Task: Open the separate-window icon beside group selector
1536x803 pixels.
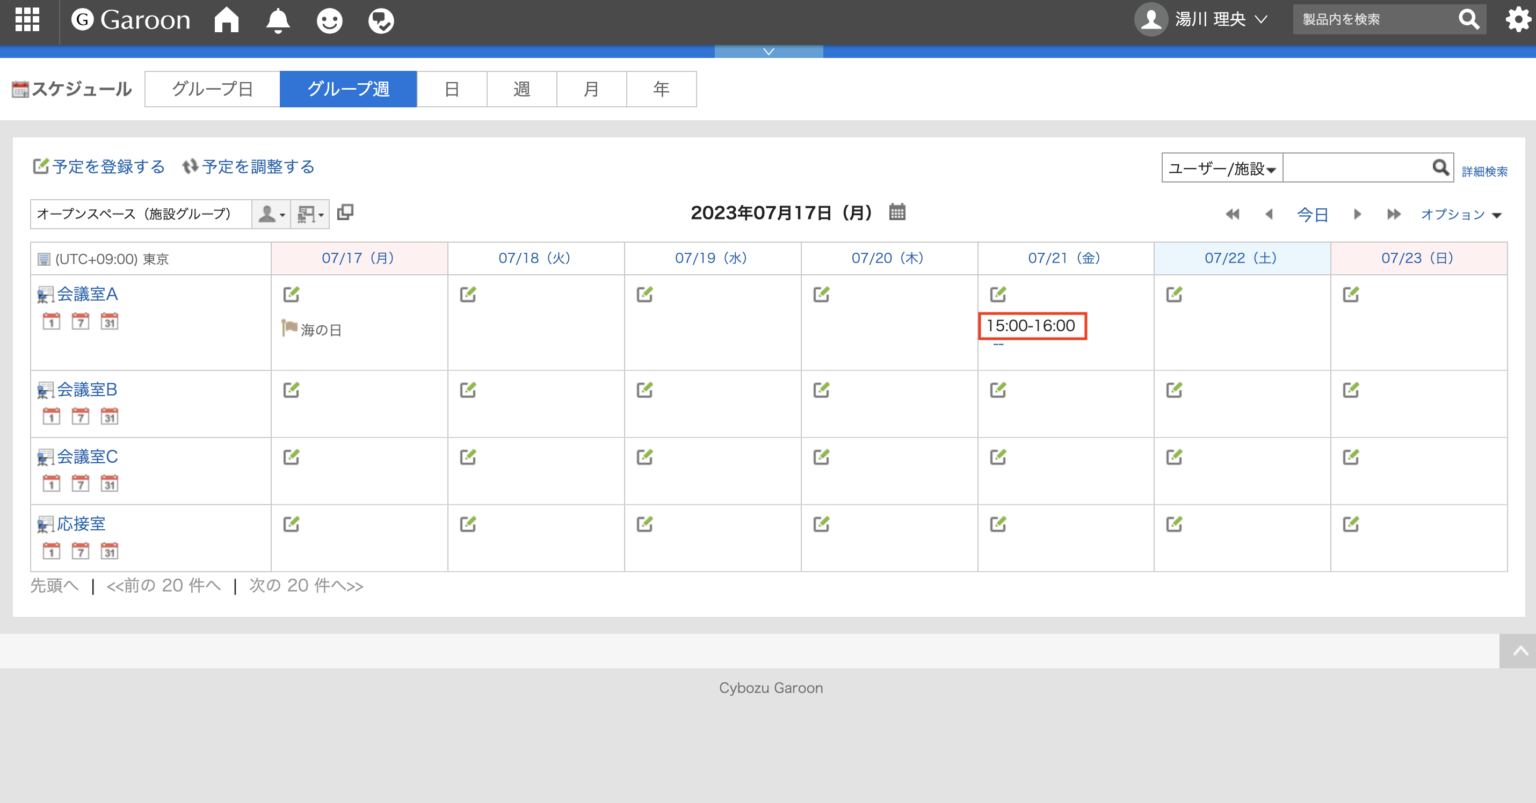Action: point(345,212)
